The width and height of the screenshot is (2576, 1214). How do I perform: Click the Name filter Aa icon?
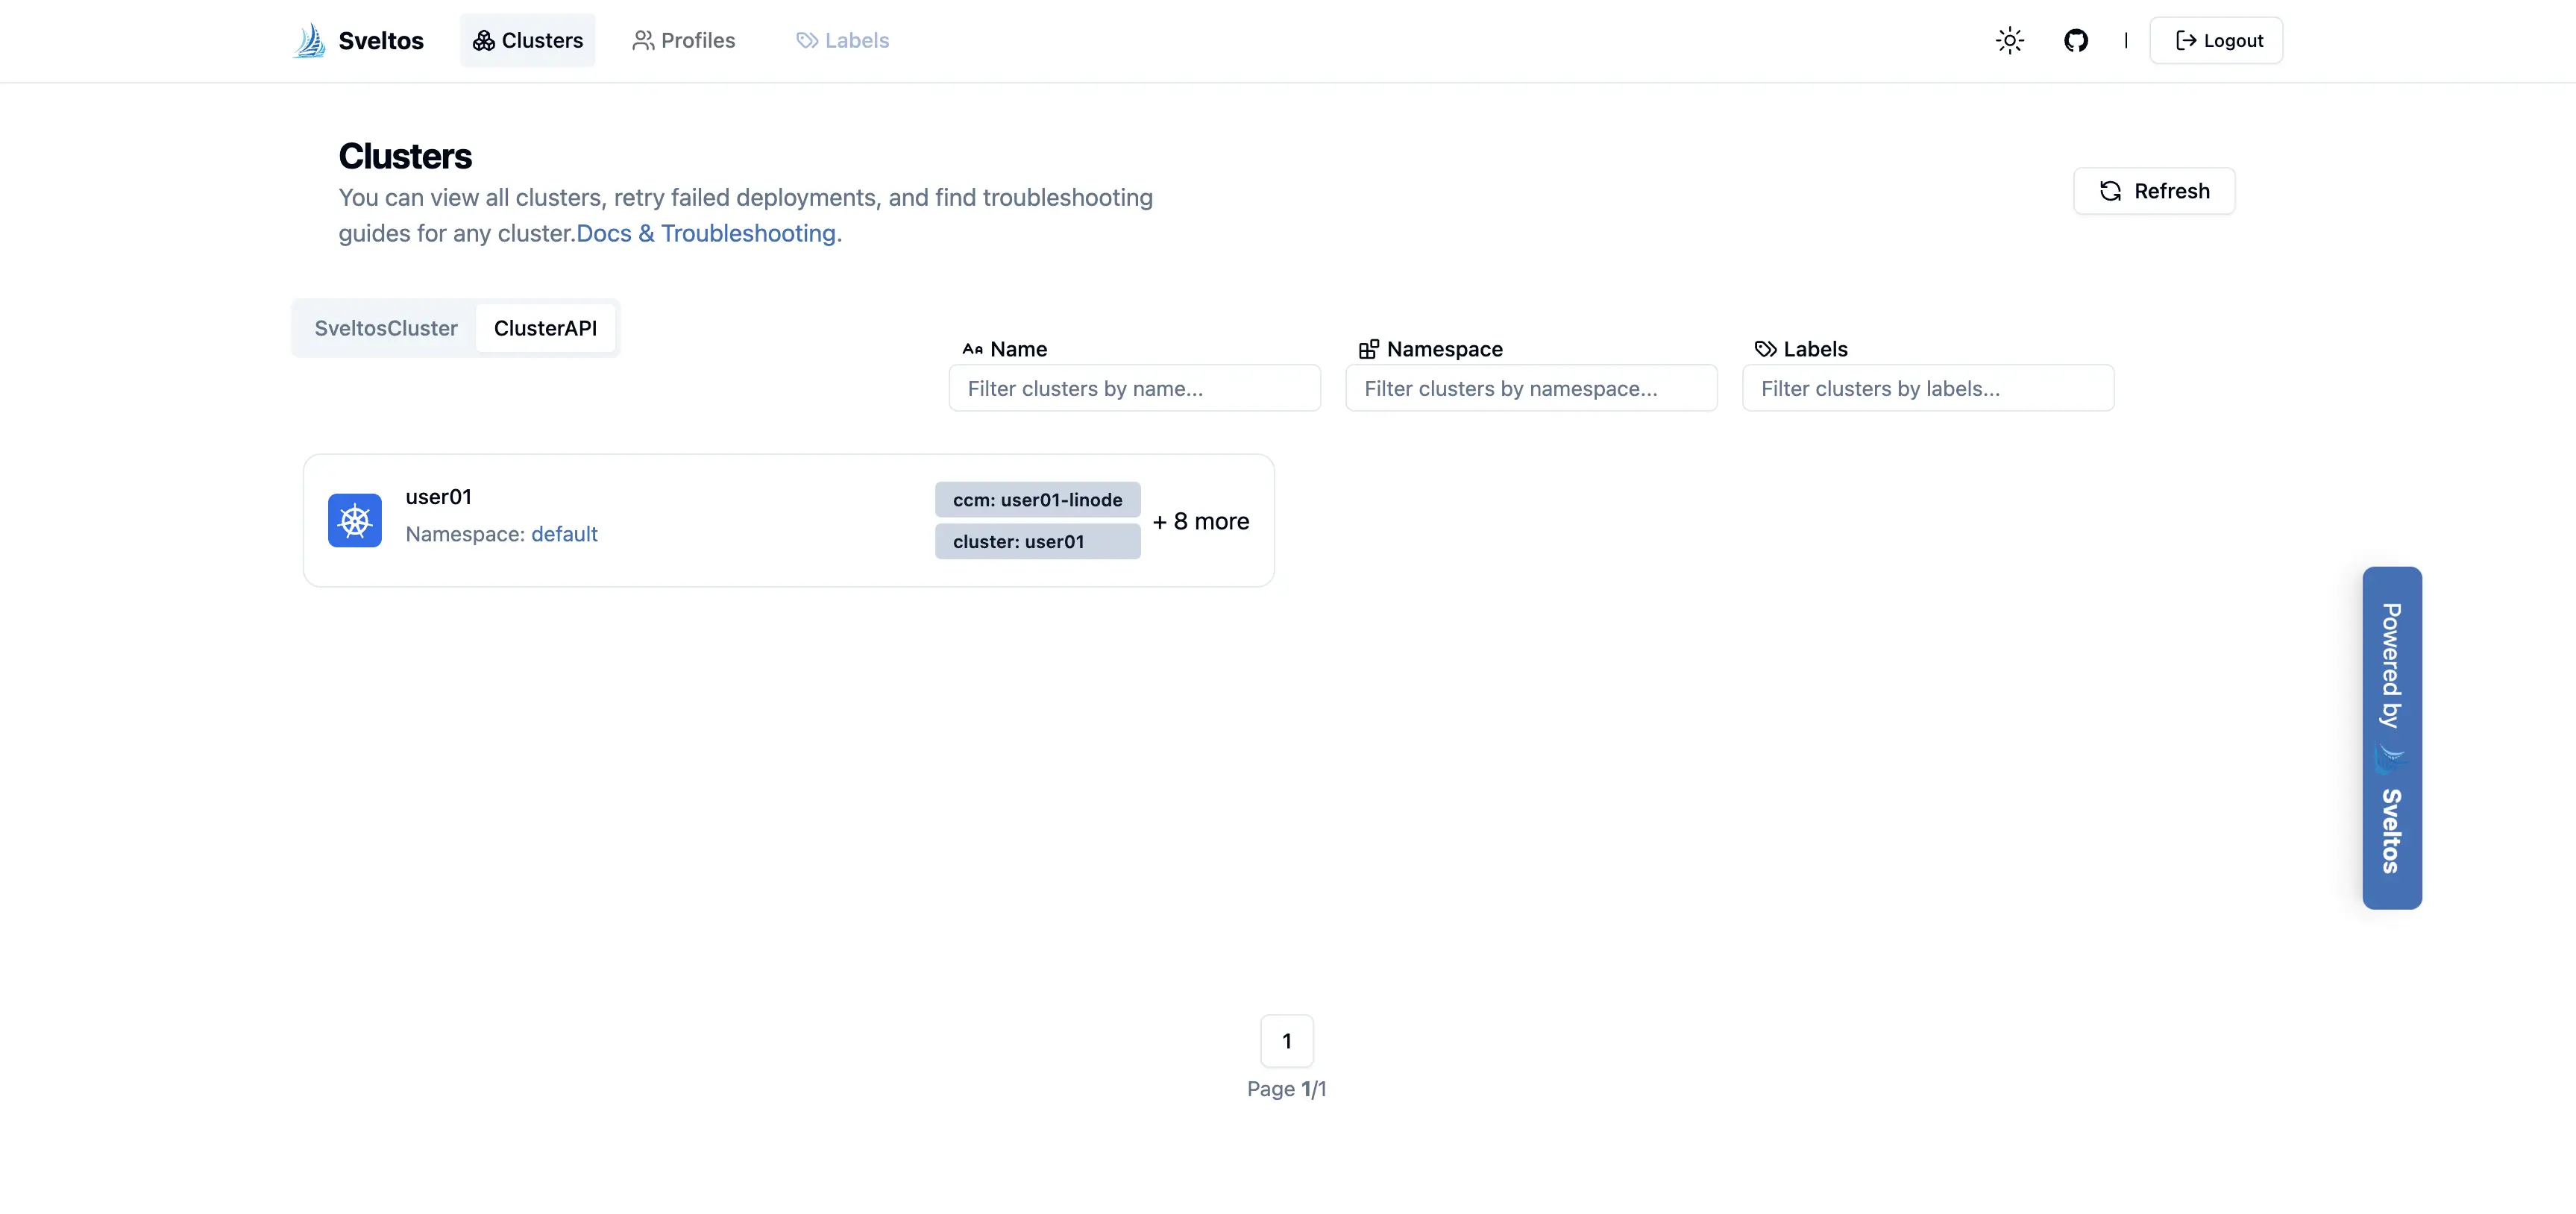point(972,349)
